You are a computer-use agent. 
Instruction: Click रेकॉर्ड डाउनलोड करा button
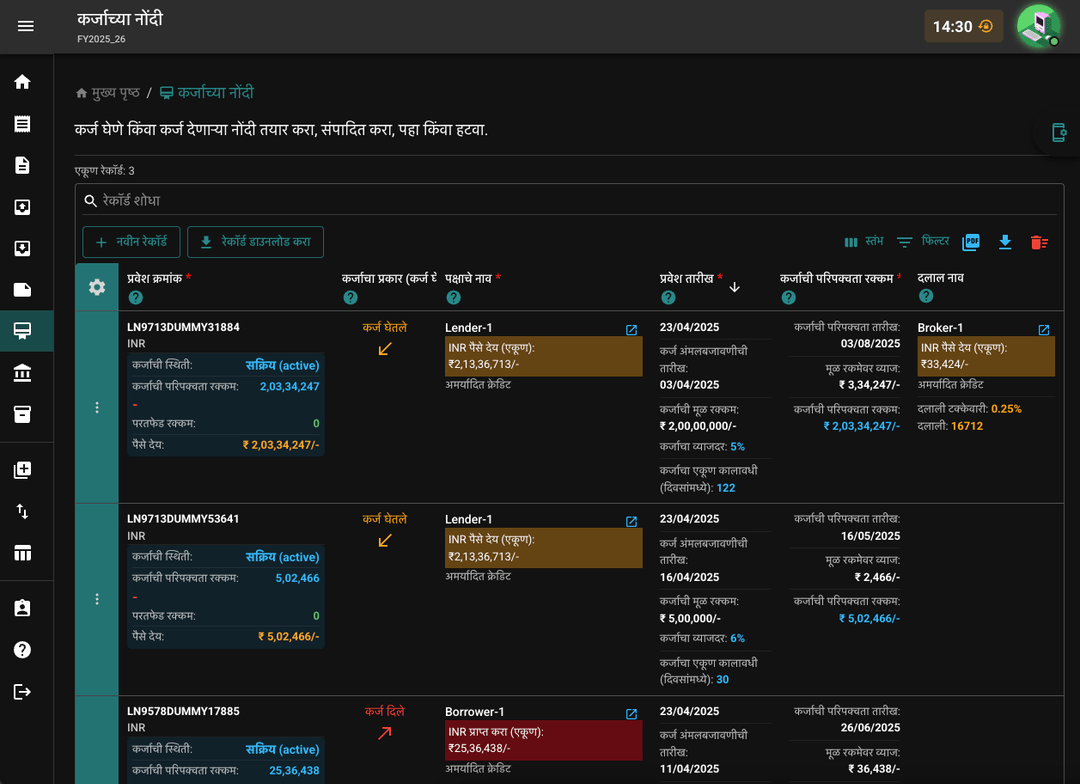[x=256, y=242]
